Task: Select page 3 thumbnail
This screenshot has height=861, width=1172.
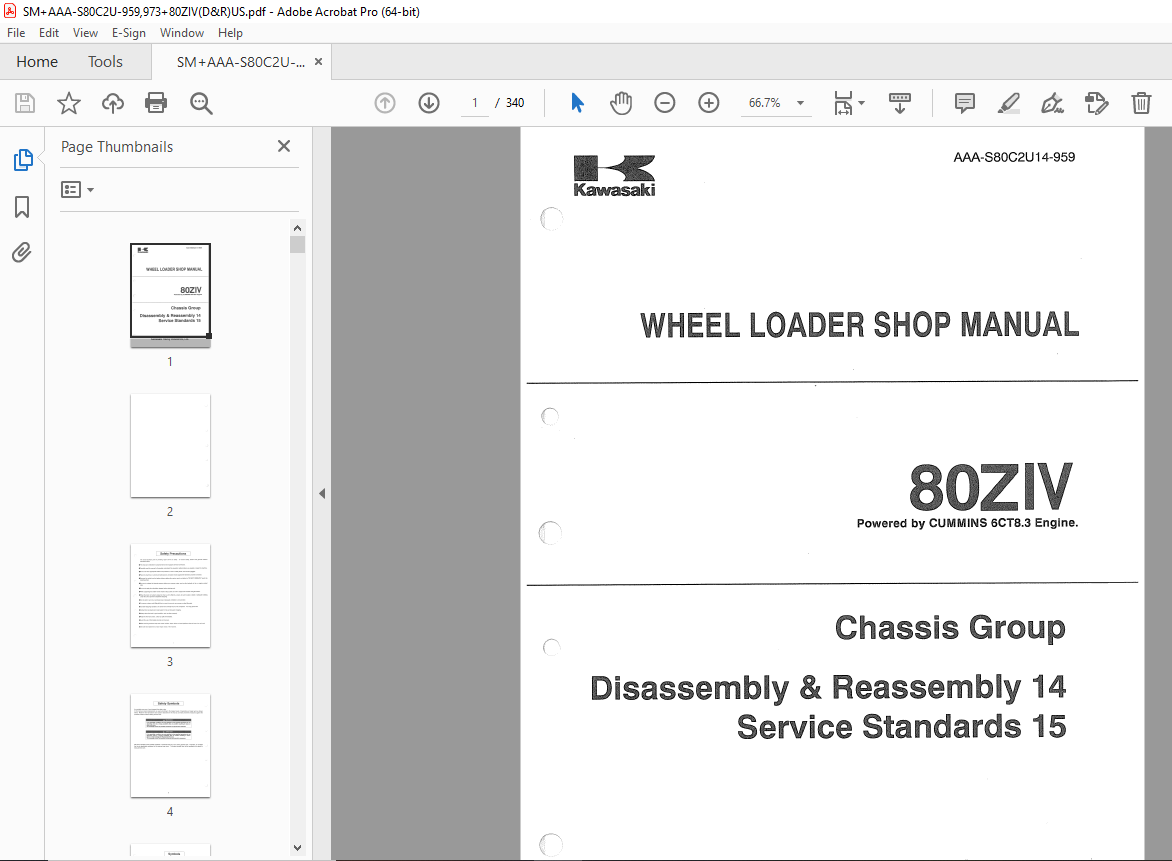Action: 170,596
